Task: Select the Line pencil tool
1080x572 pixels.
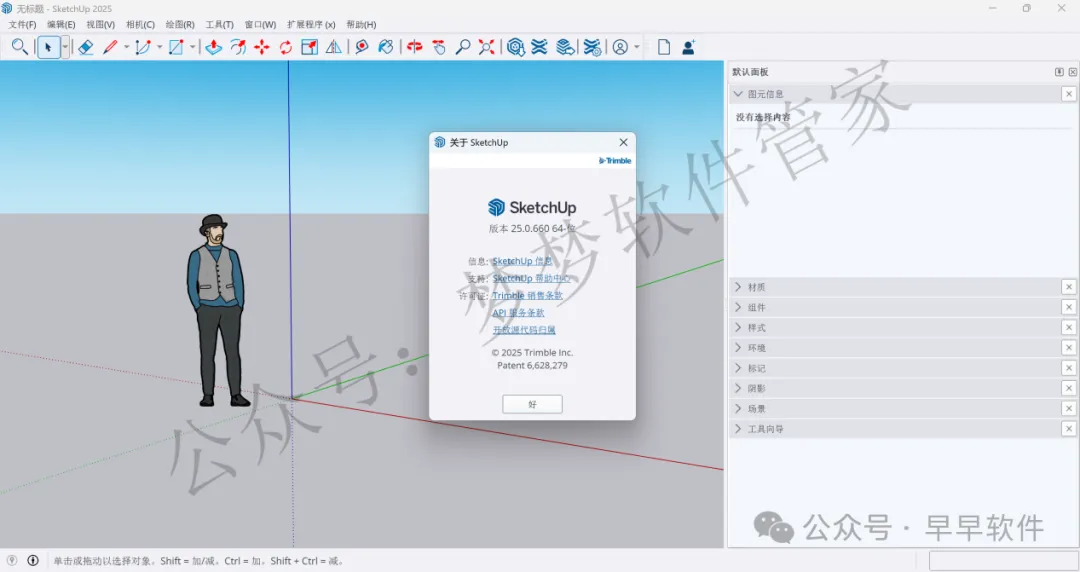Action: point(110,47)
